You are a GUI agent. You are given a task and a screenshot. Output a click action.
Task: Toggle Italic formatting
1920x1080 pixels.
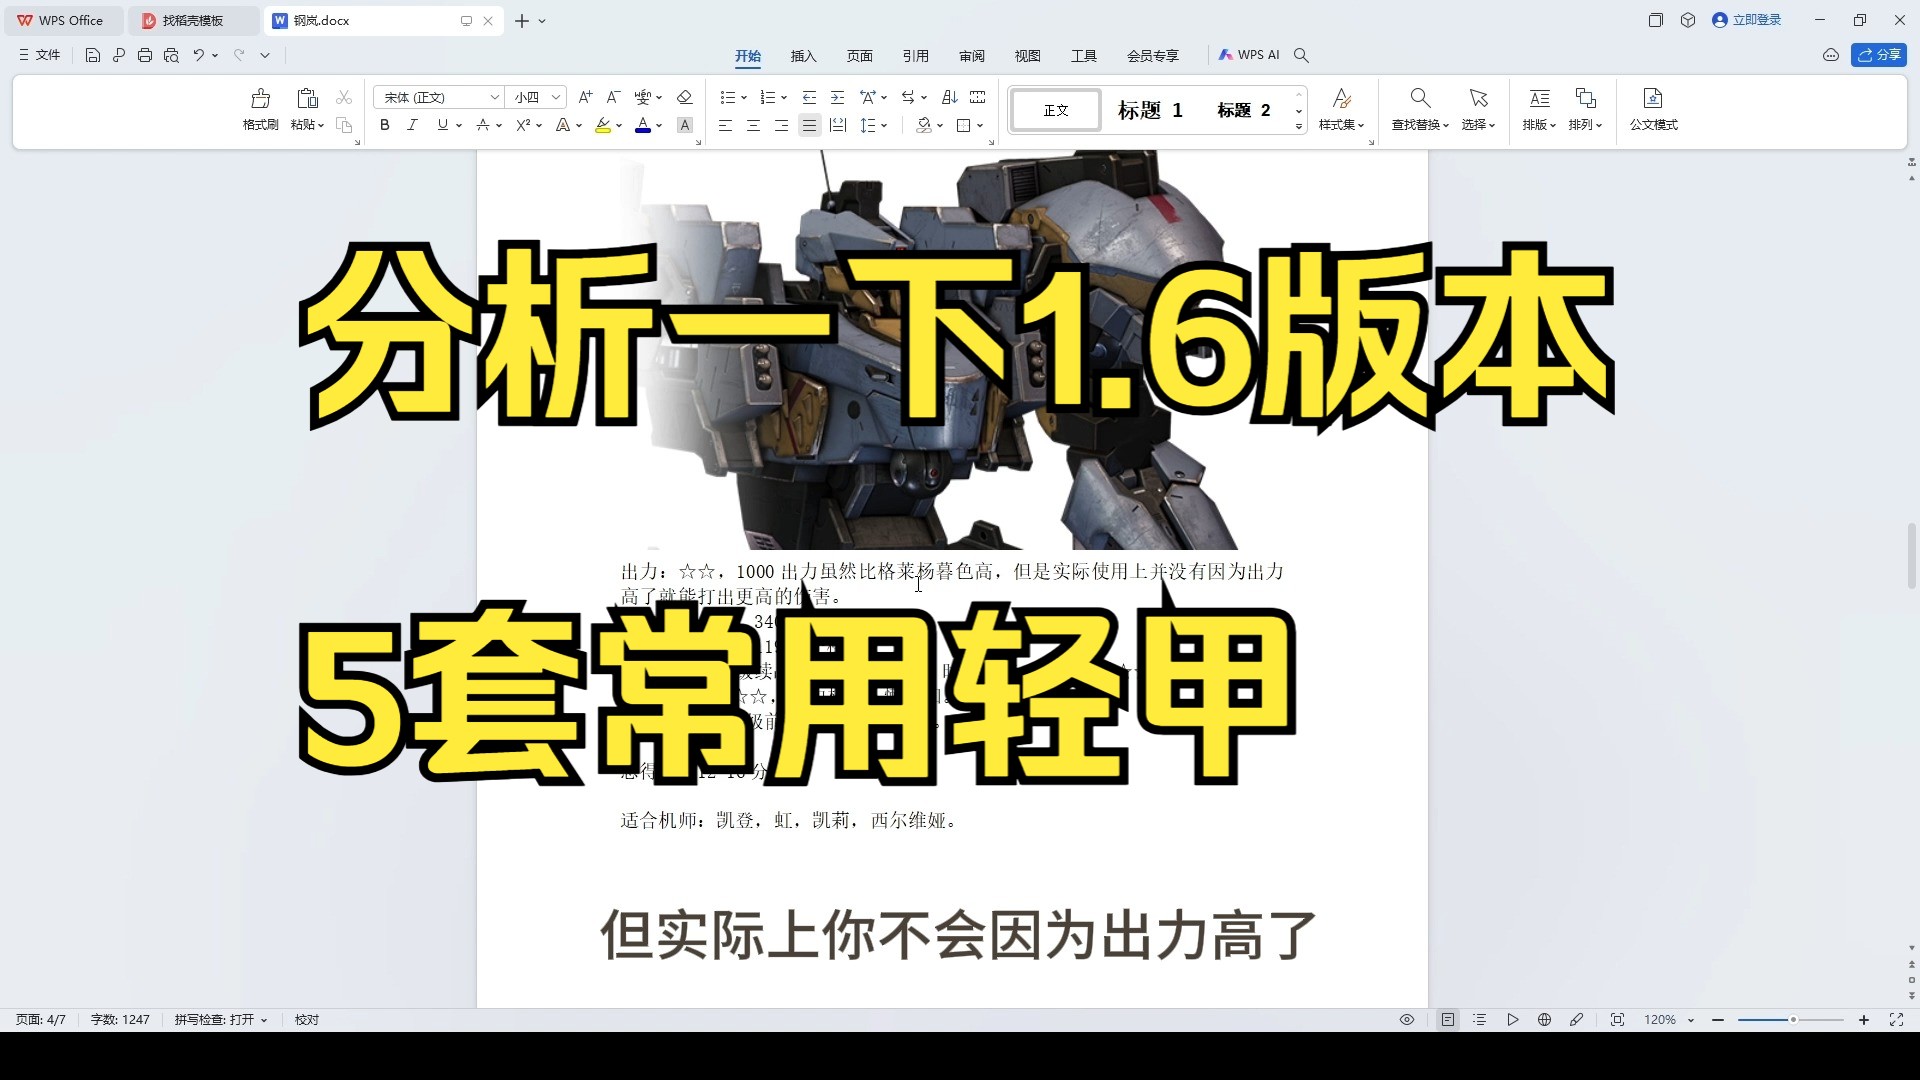click(x=412, y=125)
